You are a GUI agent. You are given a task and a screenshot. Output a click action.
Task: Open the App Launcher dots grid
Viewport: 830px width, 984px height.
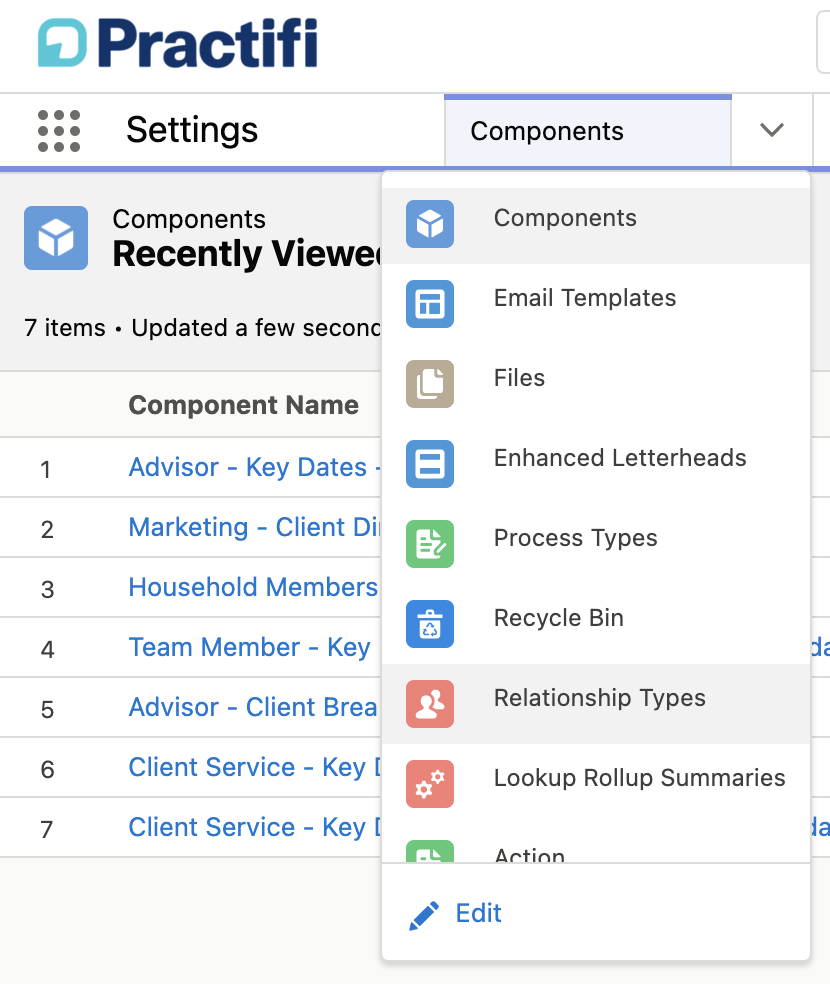click(x=59, y=131)
